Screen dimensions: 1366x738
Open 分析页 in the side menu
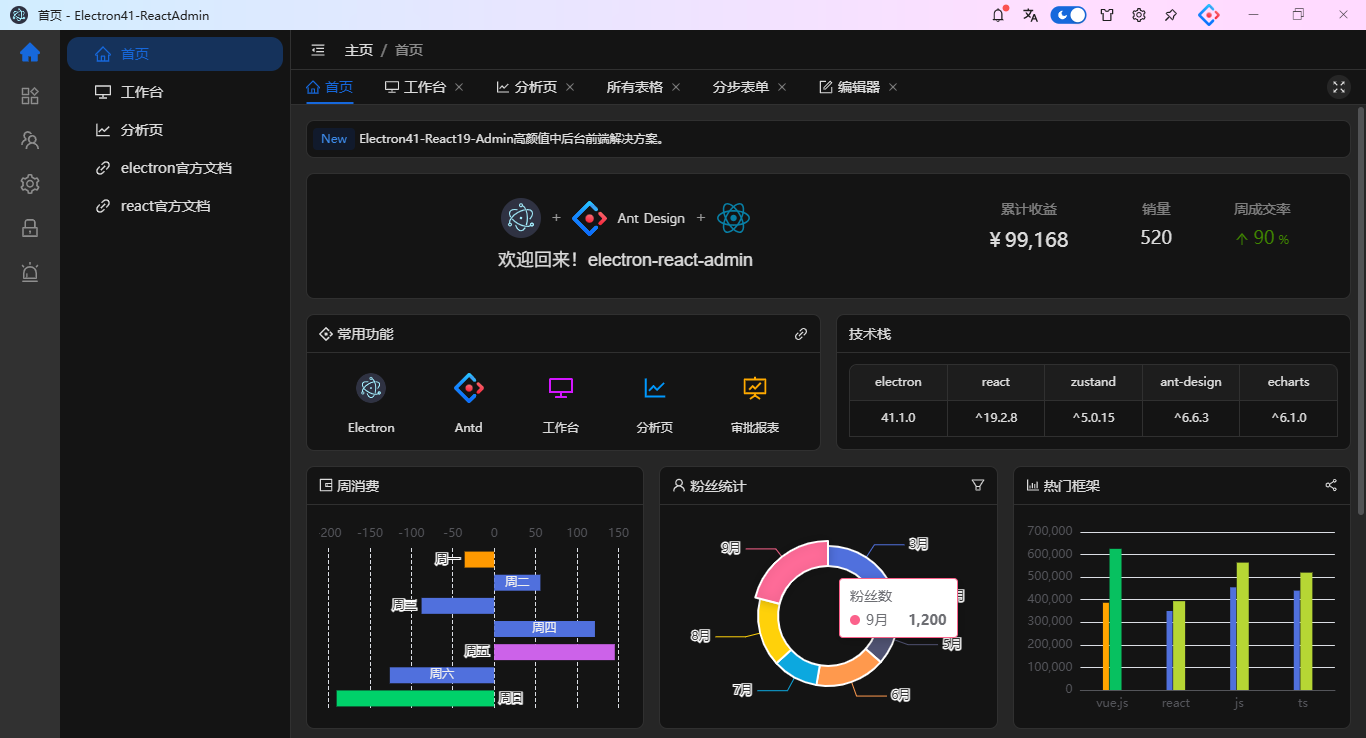pyautogui.click(x=175, y=130)
